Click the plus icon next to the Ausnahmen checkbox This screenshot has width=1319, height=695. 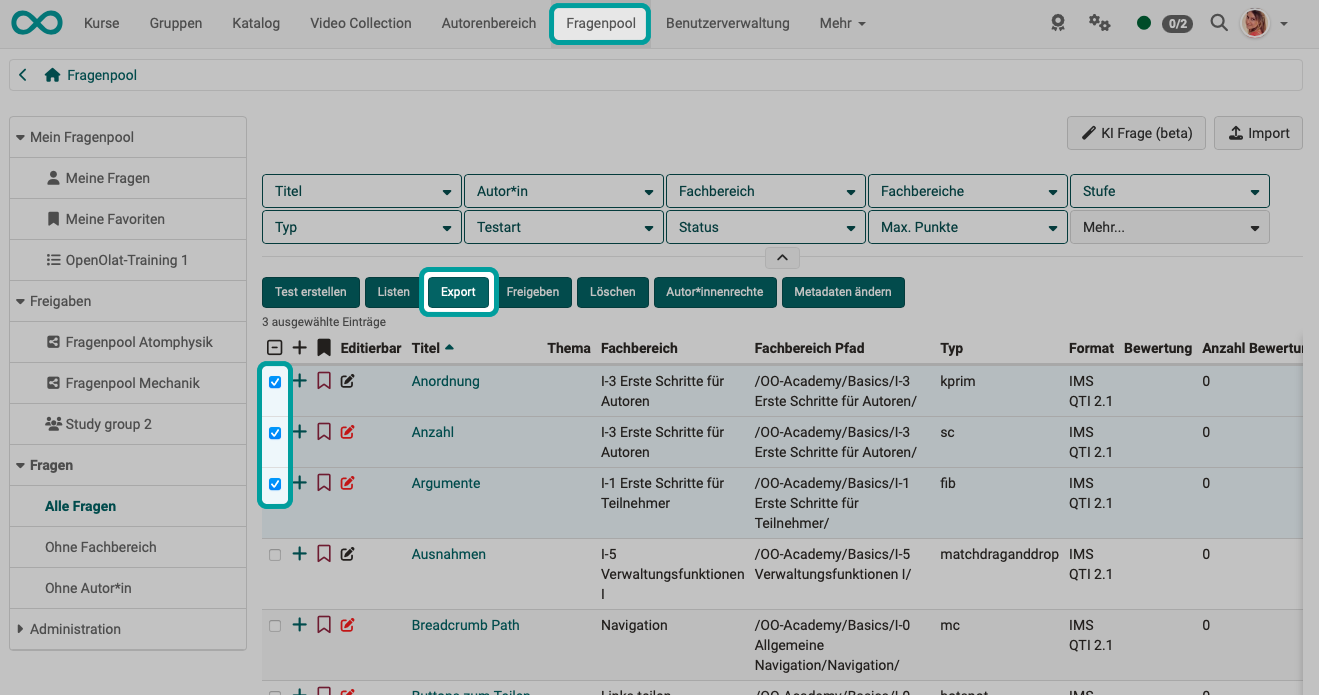(x=299, y=554)
